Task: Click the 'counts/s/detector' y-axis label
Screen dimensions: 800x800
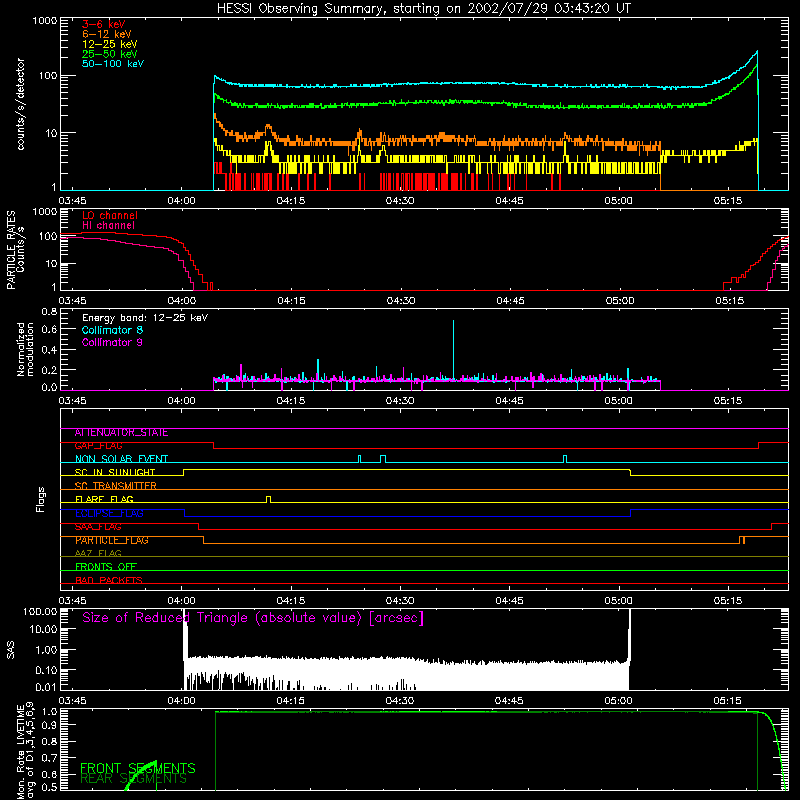Action: (21, 104)
